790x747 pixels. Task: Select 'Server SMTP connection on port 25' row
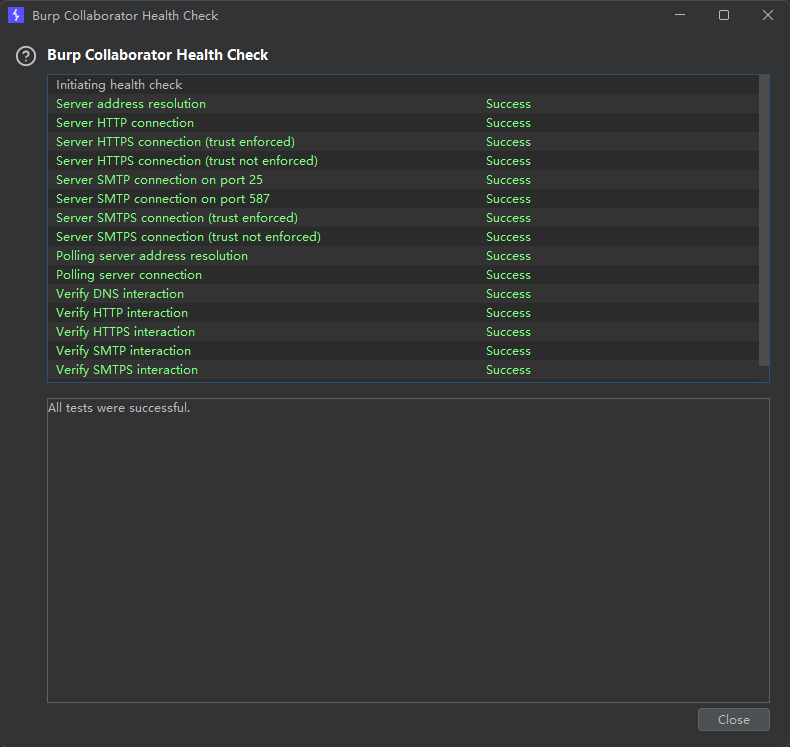tap(403, 180)
